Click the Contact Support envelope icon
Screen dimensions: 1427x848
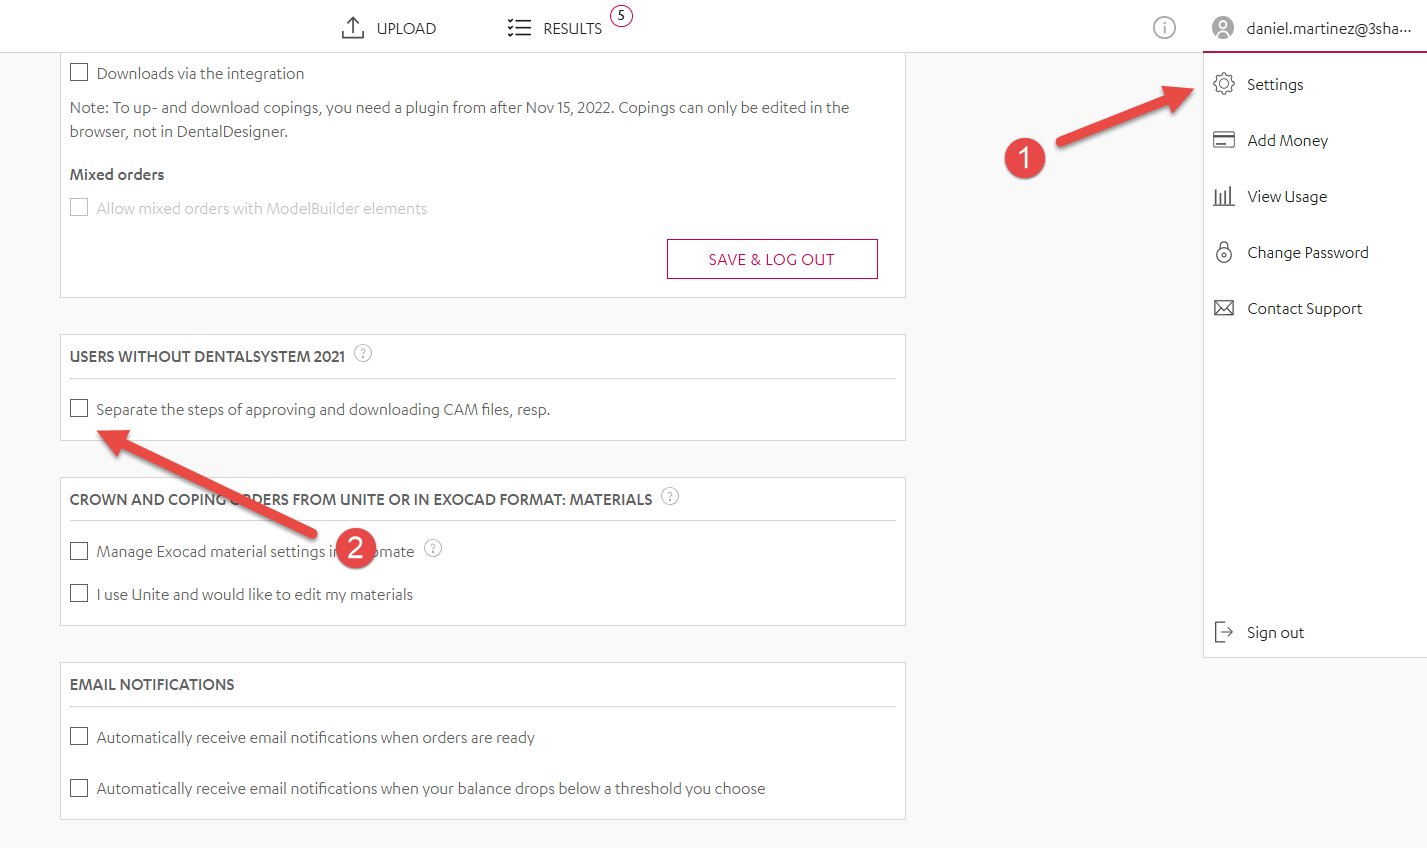tap(1224, 308)
